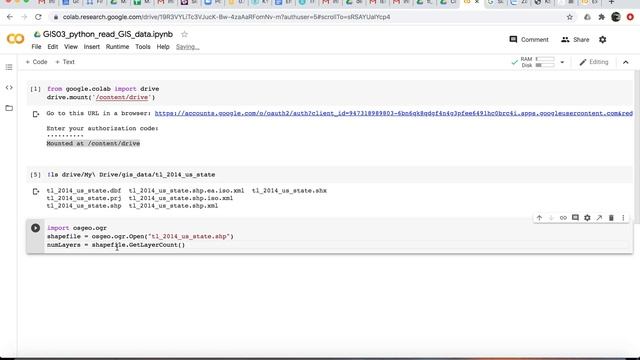The height and width of the screenshot is (360, 640).
Task: Share the notebook
Action: (575, 40)
